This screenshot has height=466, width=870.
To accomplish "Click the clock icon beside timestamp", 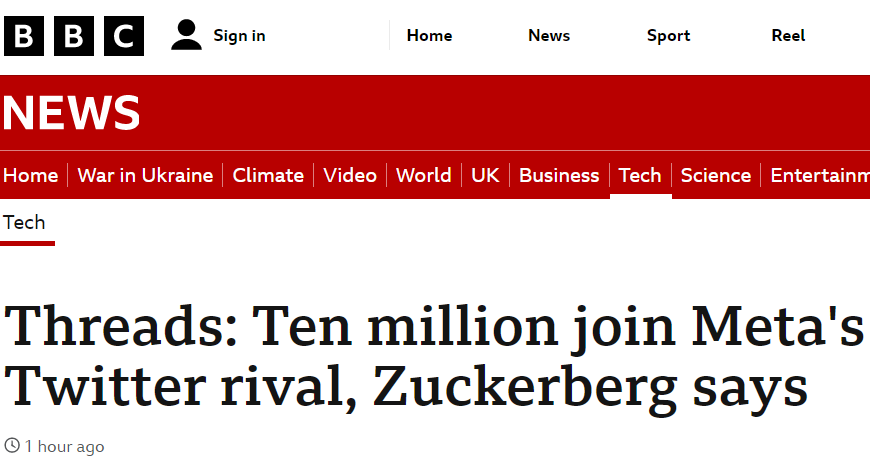I will [12, 446].
